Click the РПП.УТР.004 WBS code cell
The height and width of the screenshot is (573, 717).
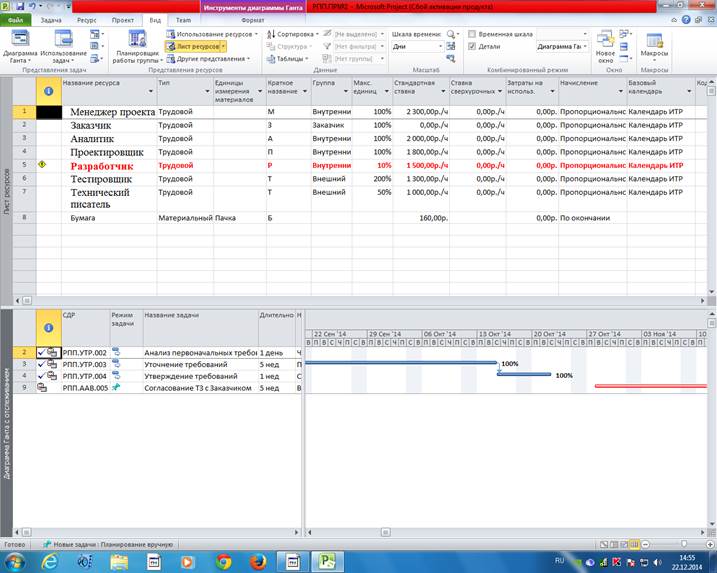85,376
